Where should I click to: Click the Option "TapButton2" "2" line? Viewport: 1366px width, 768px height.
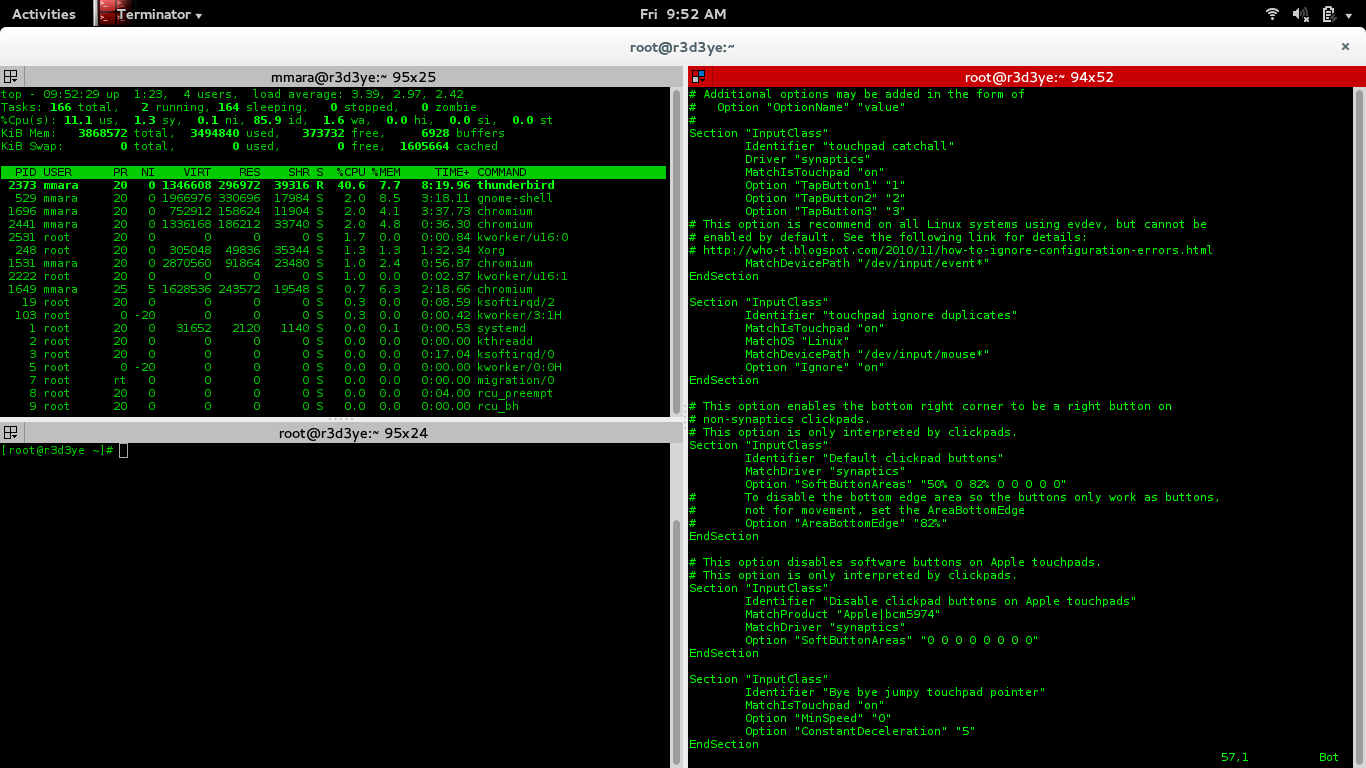point(825,198)
